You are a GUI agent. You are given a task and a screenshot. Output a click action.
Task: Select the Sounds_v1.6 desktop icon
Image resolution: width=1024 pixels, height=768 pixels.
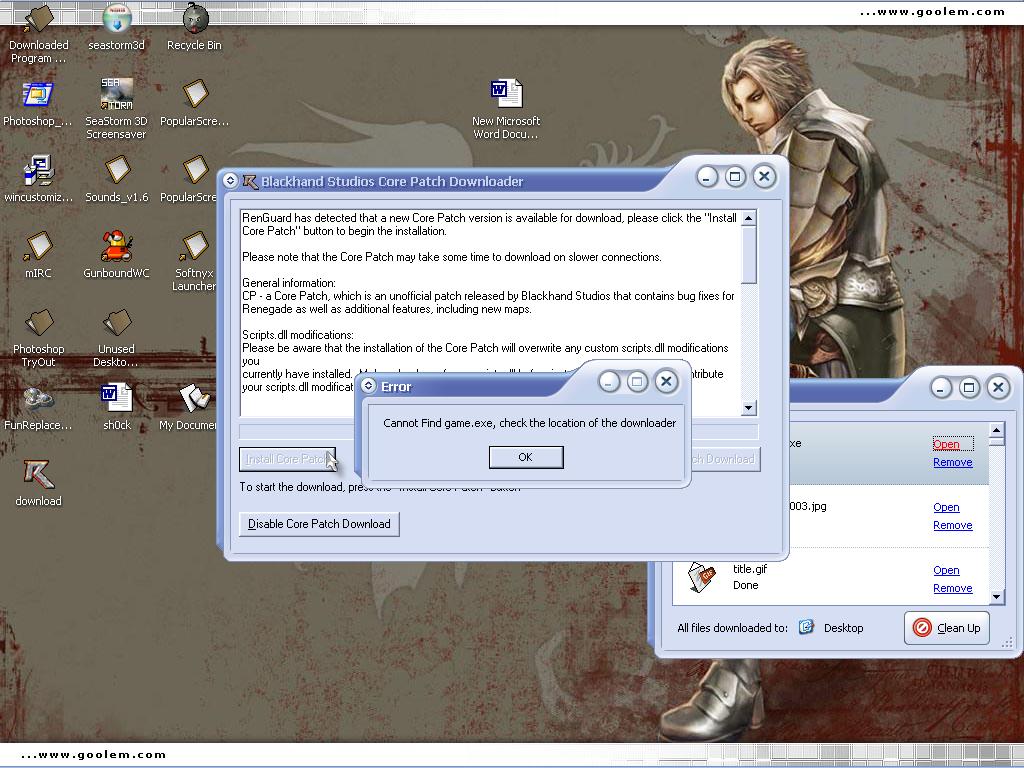pos(117,171)
